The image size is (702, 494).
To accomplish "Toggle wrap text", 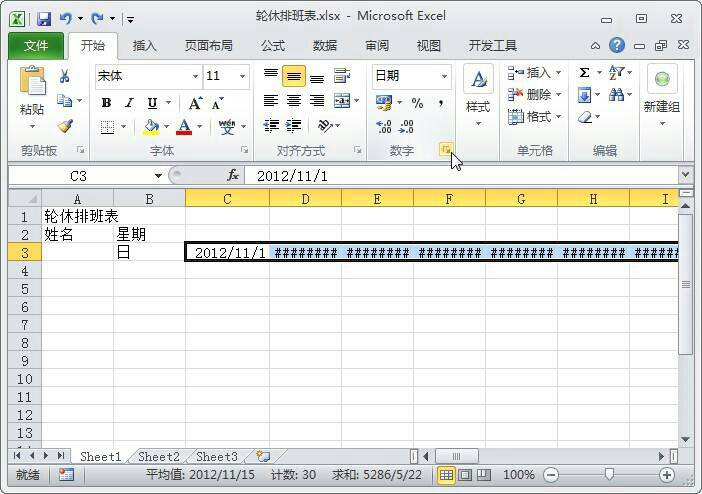I will coord(342,76).
